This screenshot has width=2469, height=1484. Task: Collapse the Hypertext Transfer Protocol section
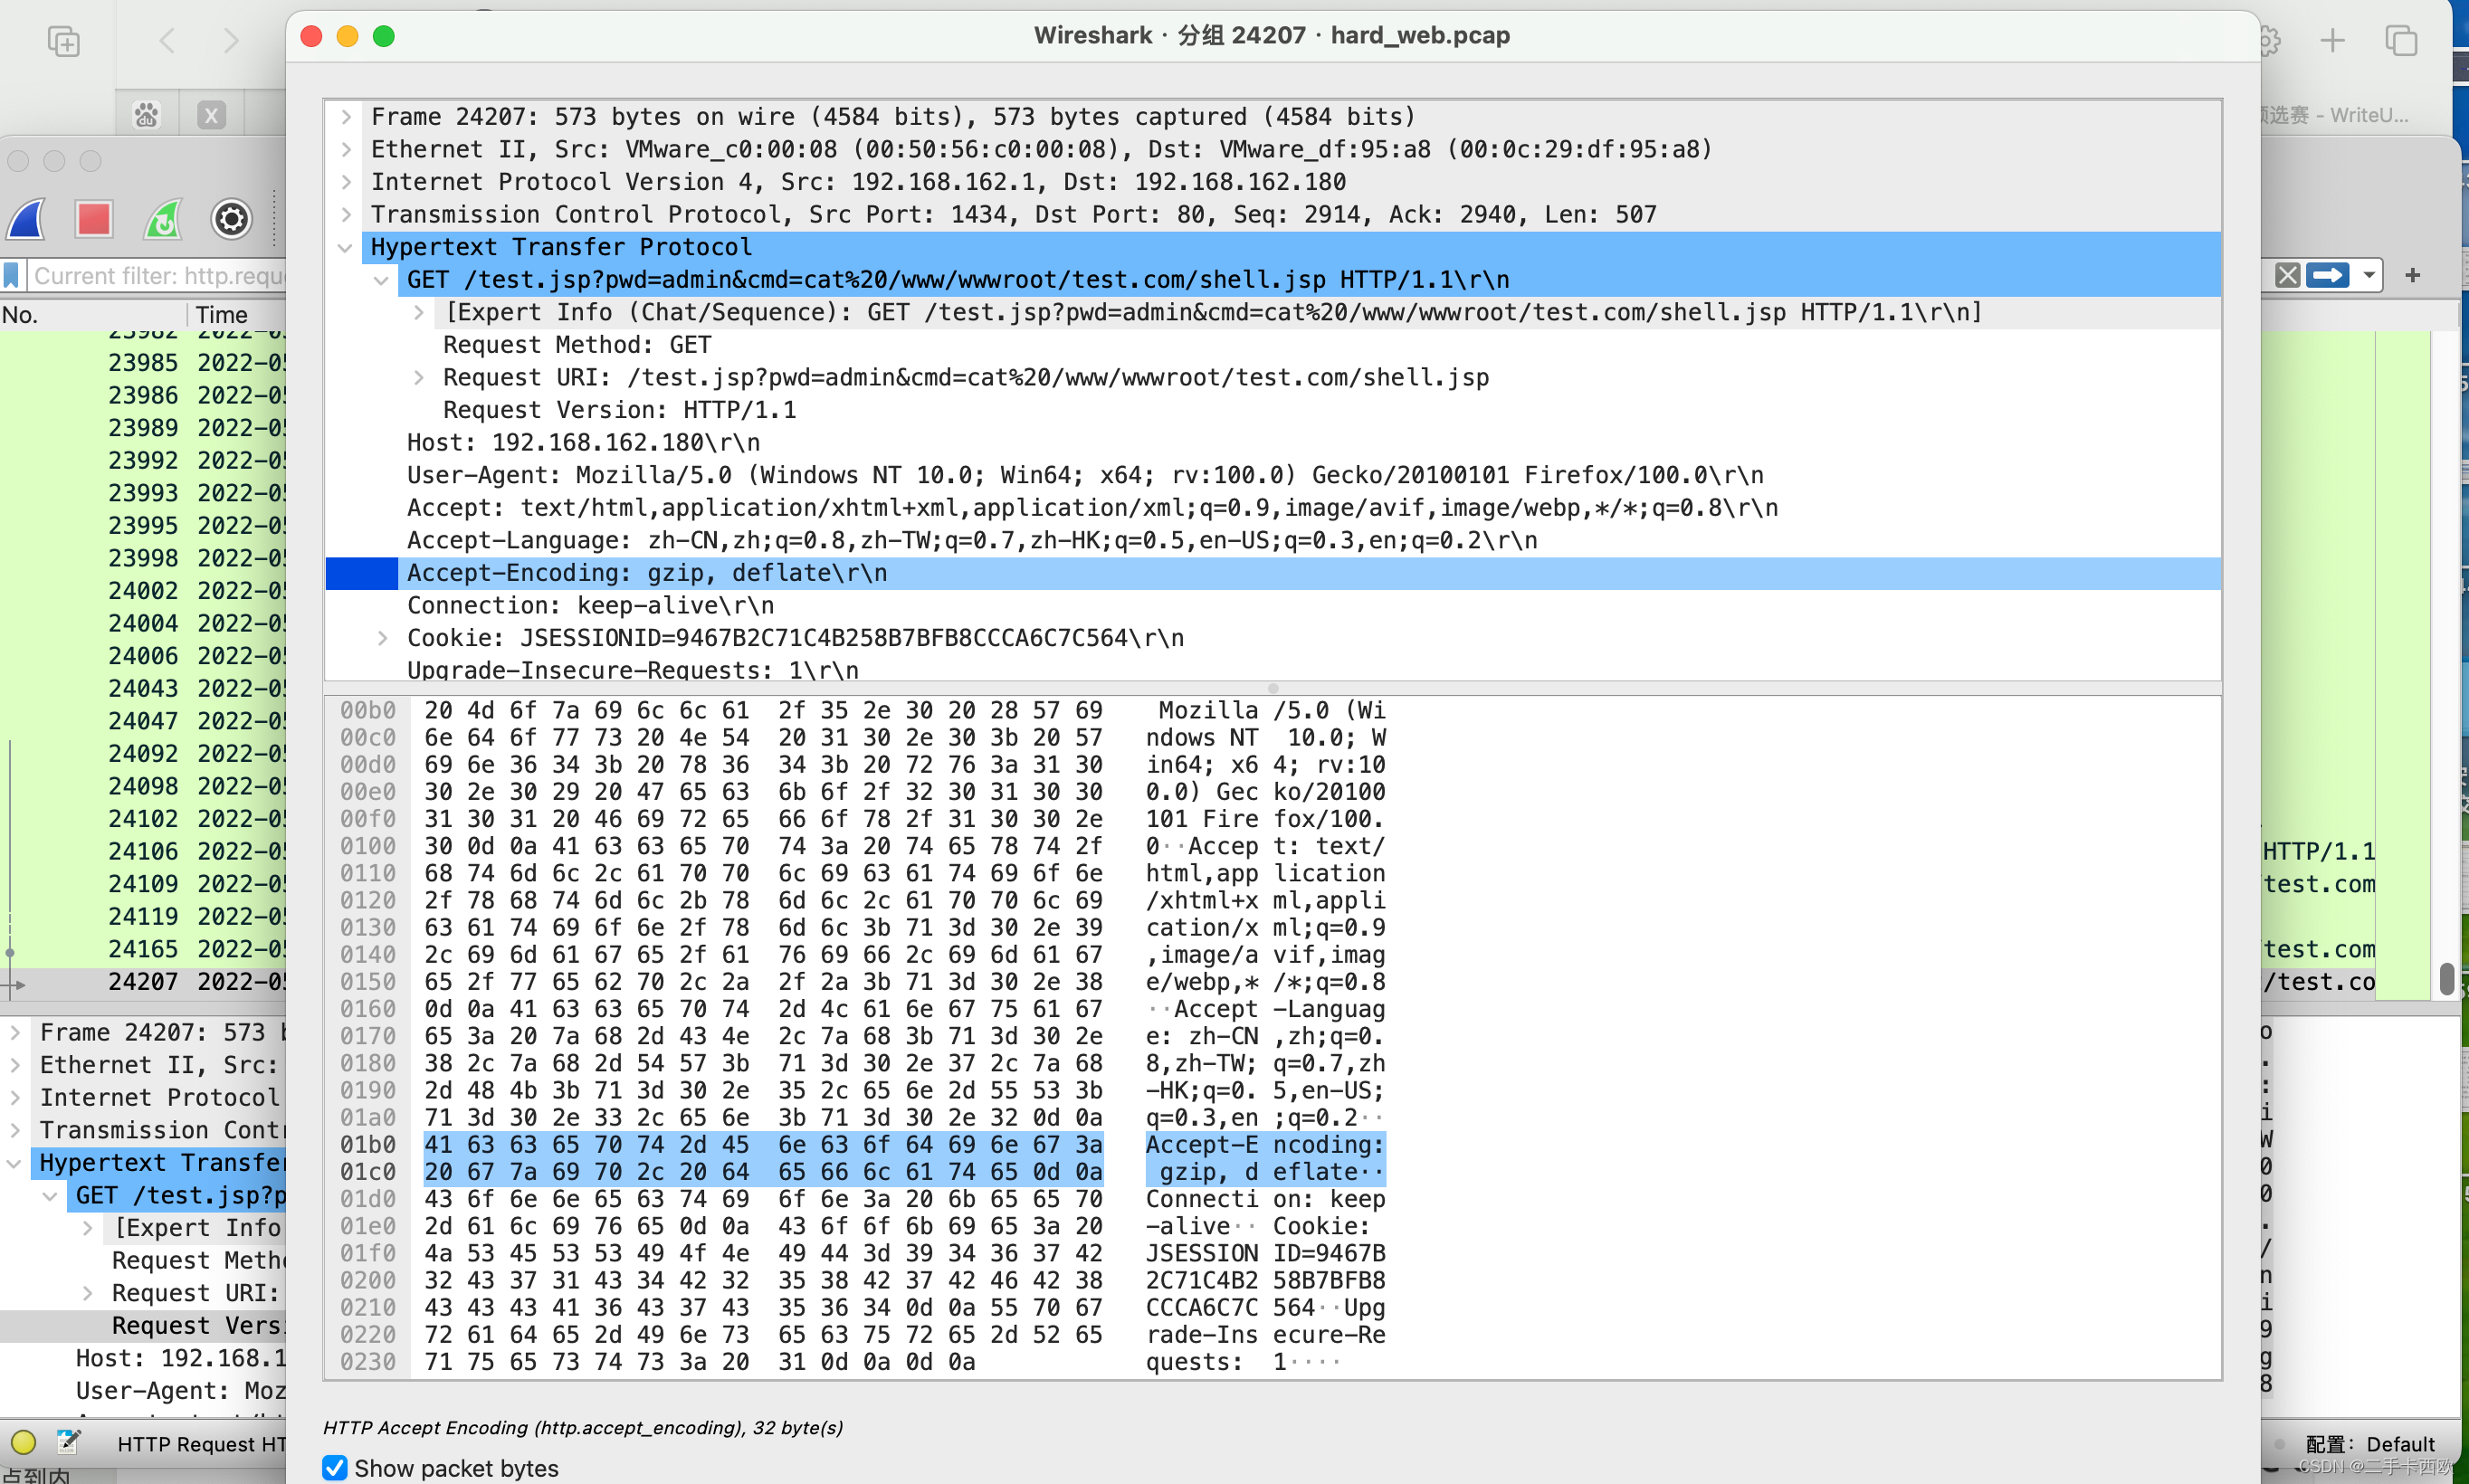(346, 247)
